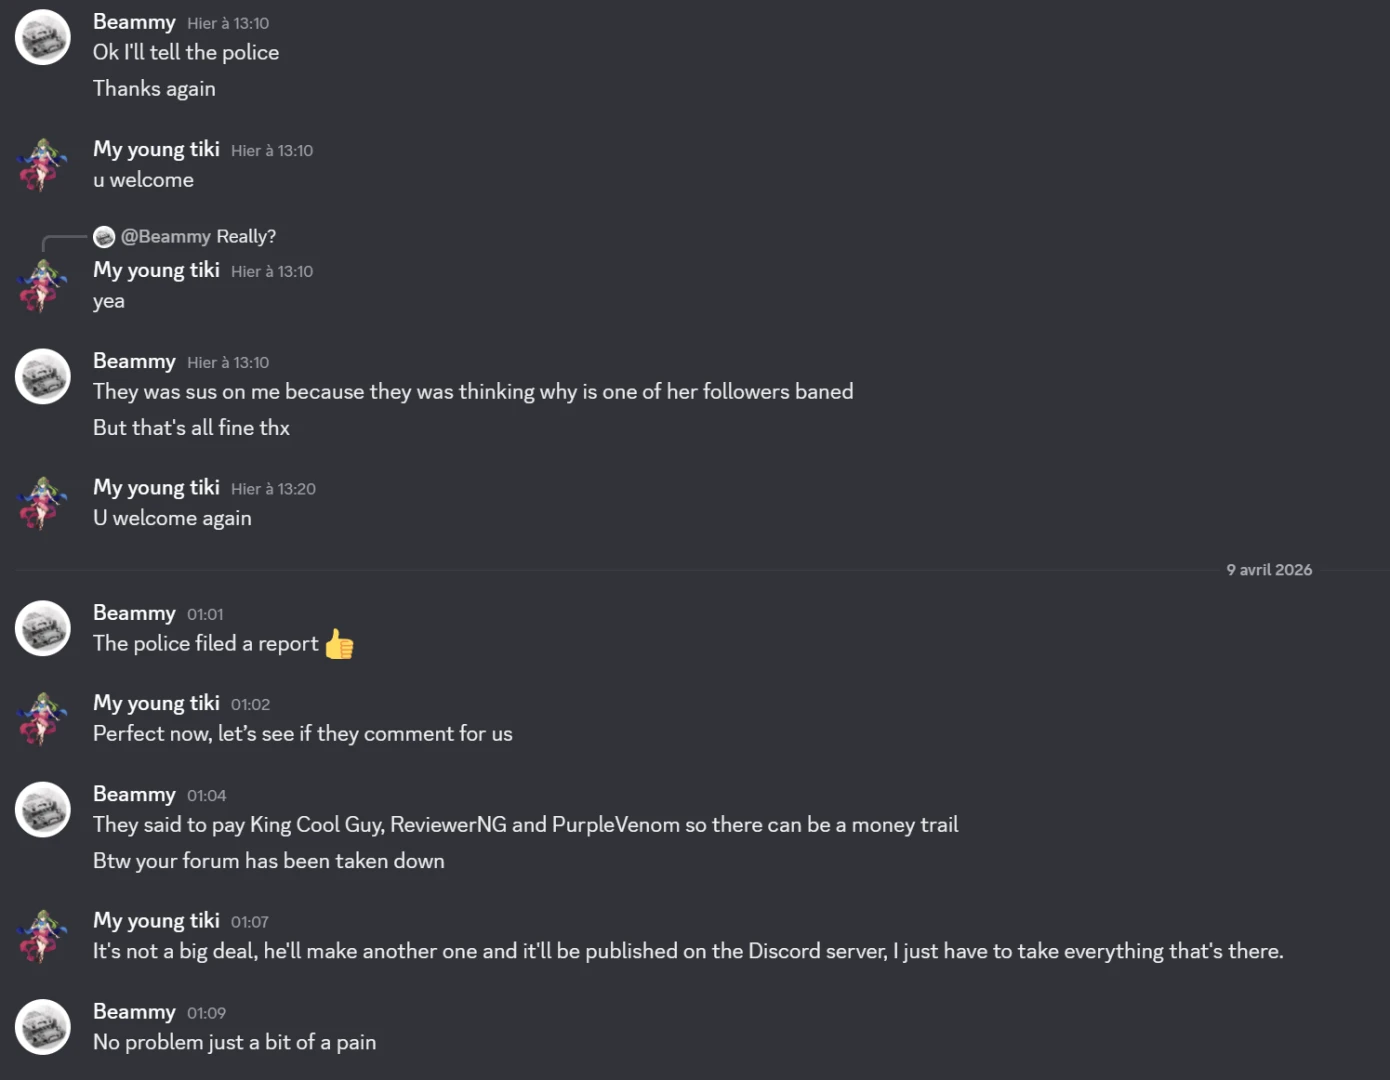Click the message "Ok I'll tell the police"
The height and width of the screenshot is (1080, 1390).
pyautogui.click(x=186, y=52)
